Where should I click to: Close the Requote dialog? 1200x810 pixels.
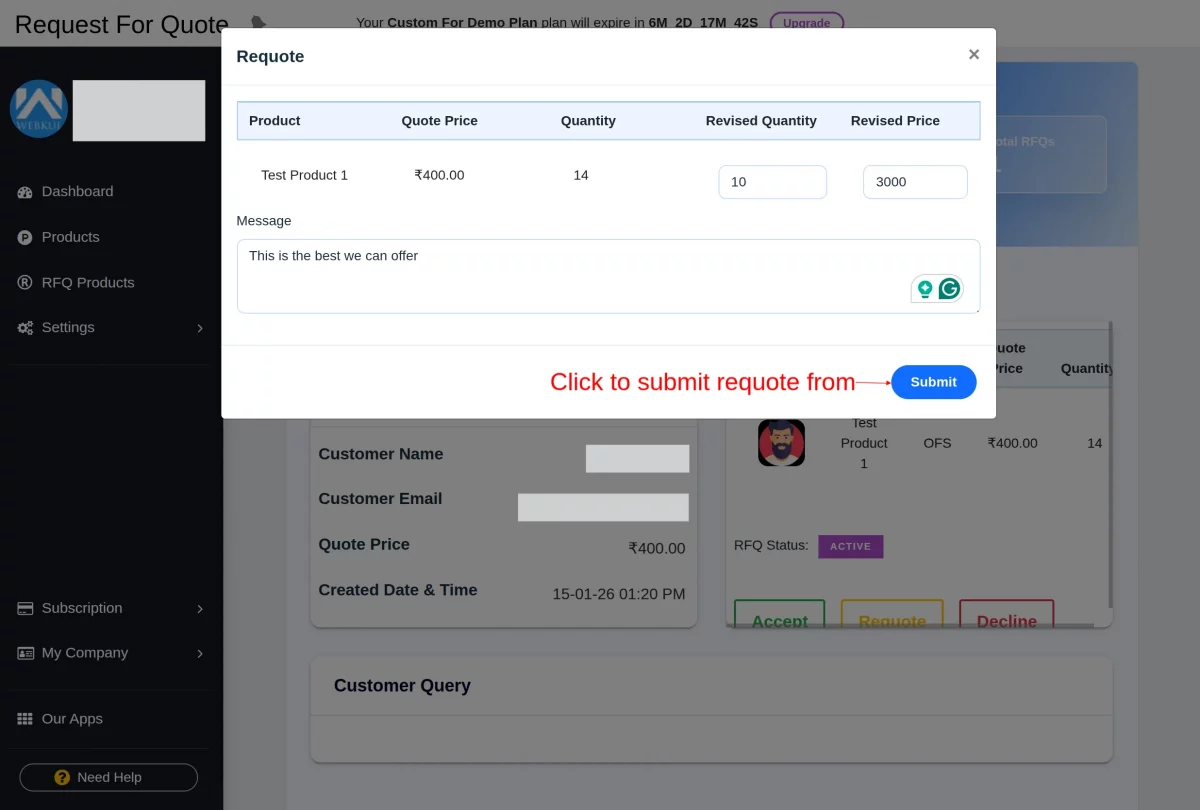(973, 55)
